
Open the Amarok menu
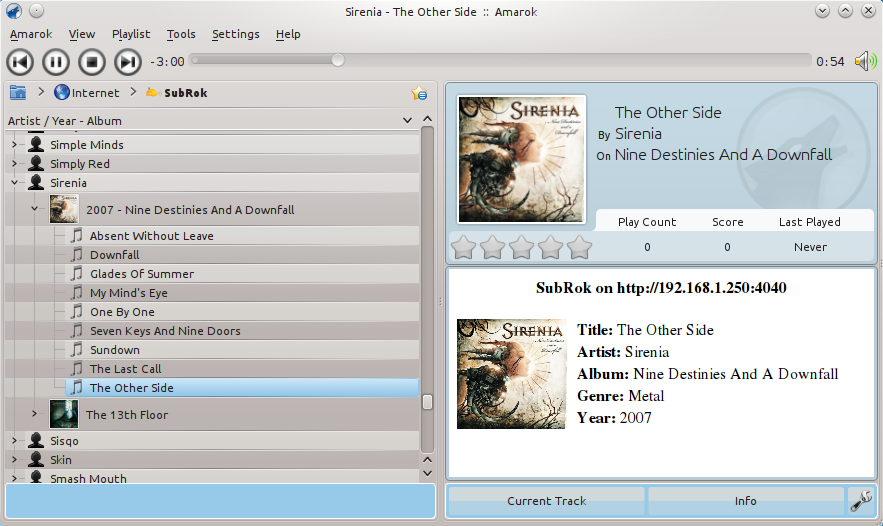click(x=31, y=34)
